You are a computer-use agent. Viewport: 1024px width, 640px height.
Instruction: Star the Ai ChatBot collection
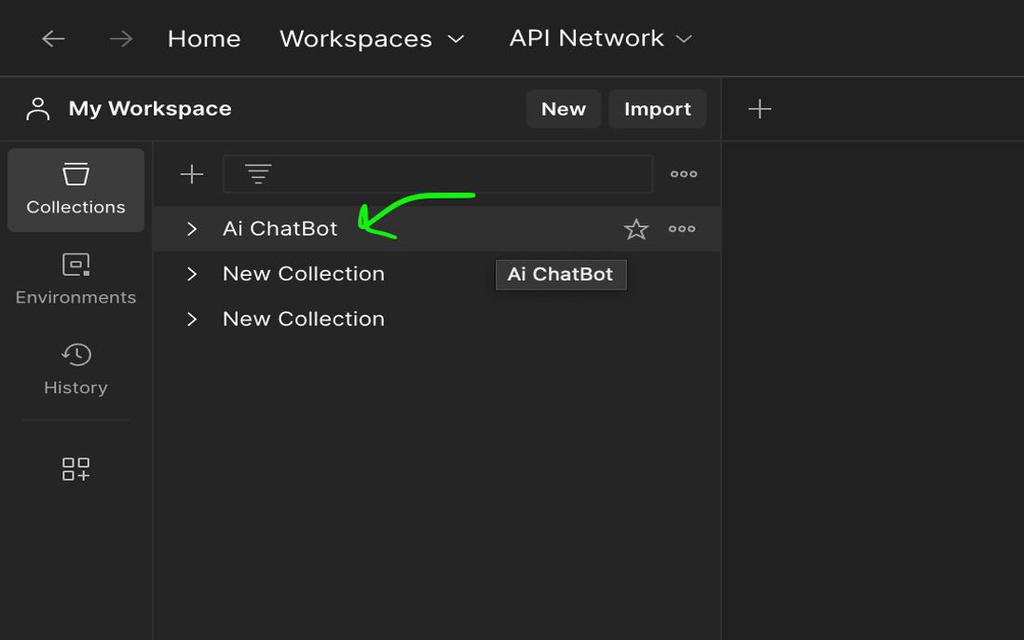tap(636, 230)
